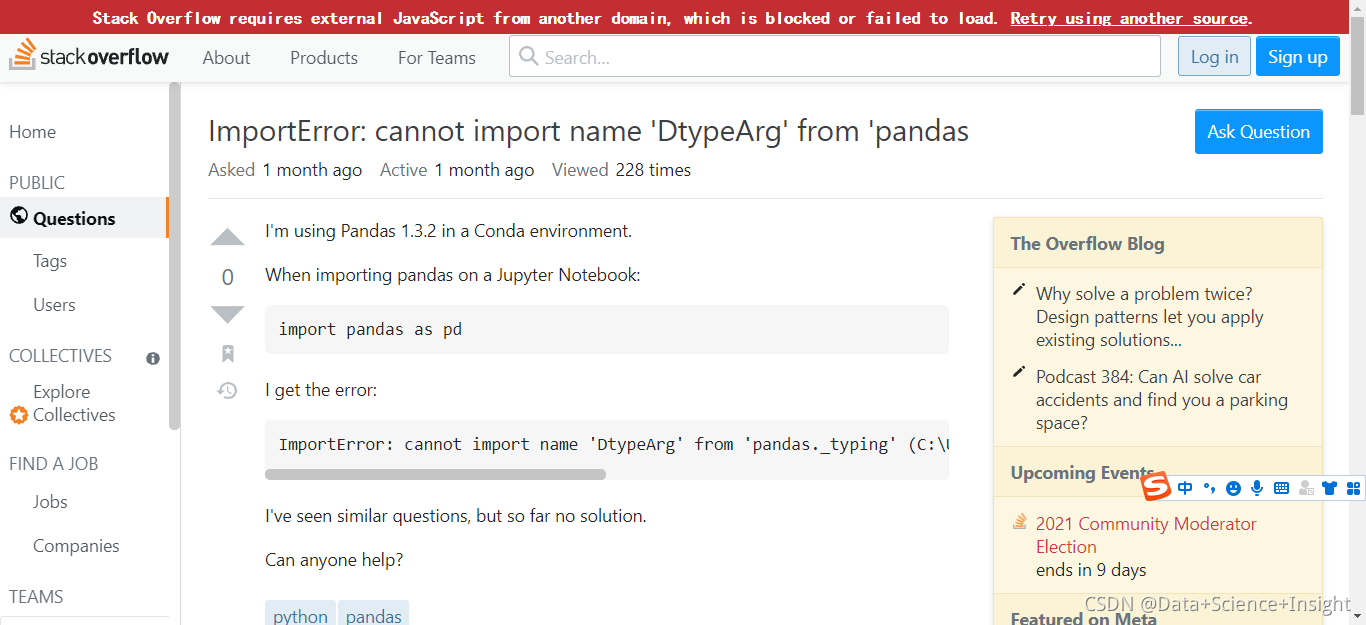The width and height of the screenshot is (1366, 625).
Task: Open the Products menu
Action: (x=323, y=58)
